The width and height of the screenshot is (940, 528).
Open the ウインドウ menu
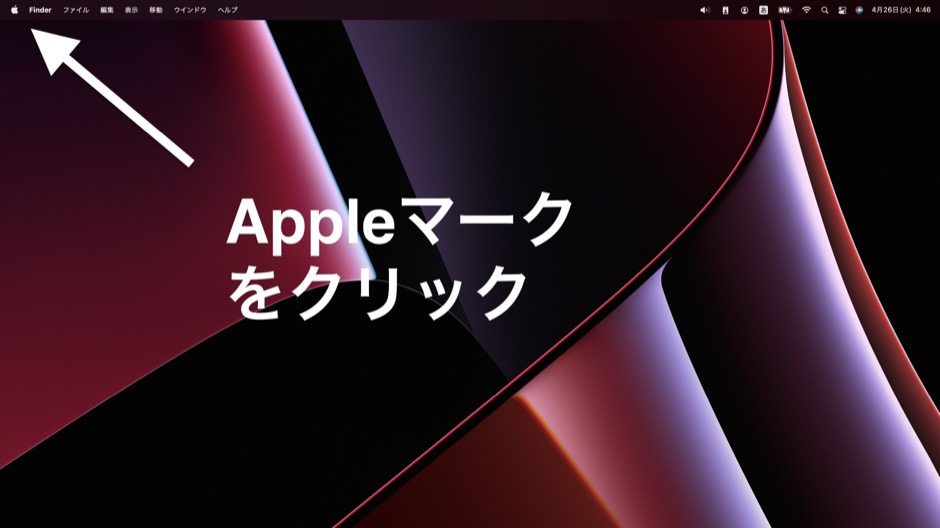point(190,10)
